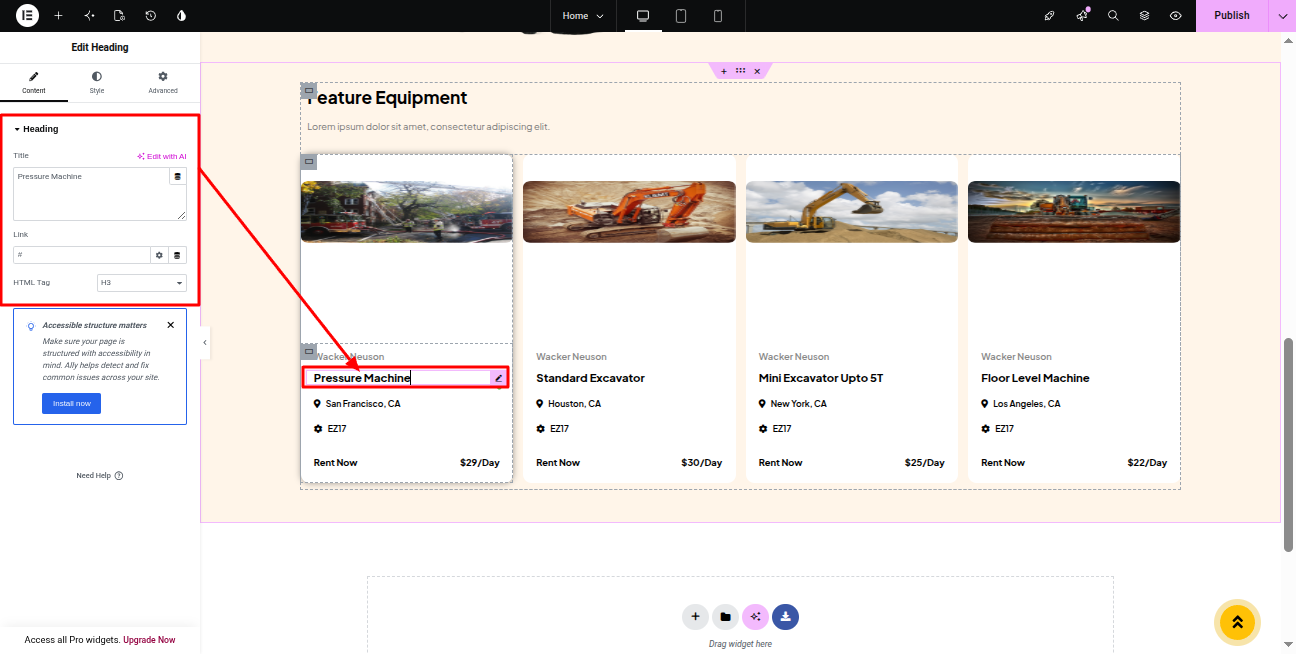Select the Pressure Machine card image
The image size is (1296, 654).
coord(406,211)
